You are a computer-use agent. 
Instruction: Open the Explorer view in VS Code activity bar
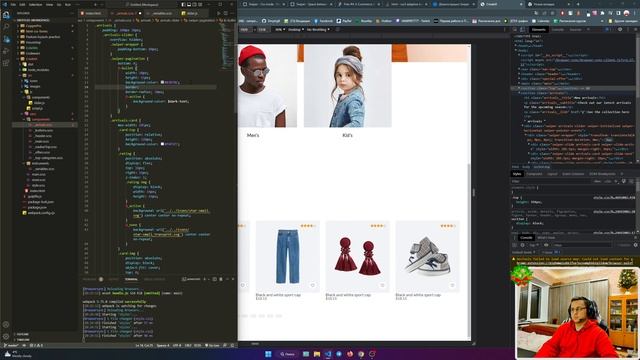[6, 15]
